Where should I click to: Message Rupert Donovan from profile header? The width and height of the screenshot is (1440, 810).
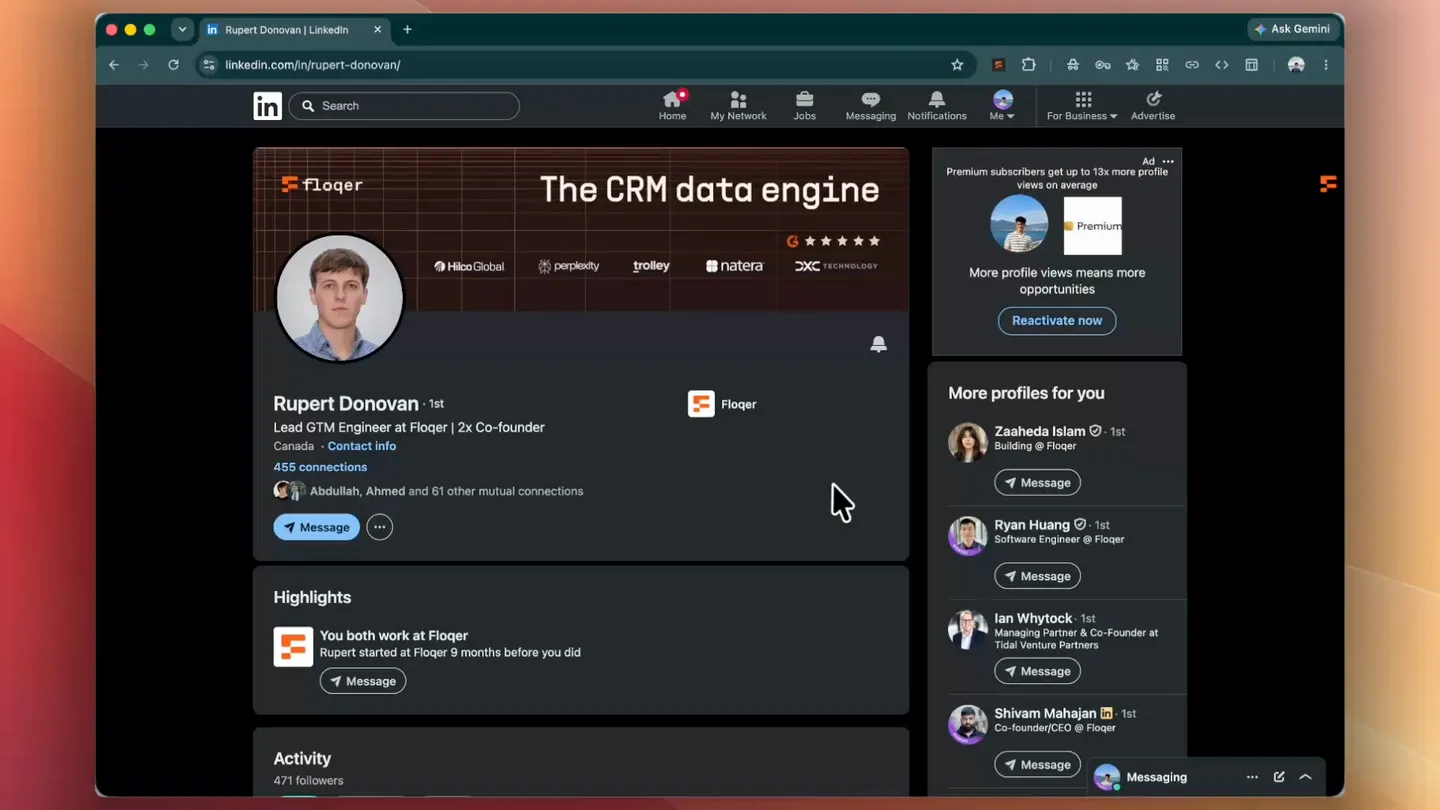pos(316,527)
